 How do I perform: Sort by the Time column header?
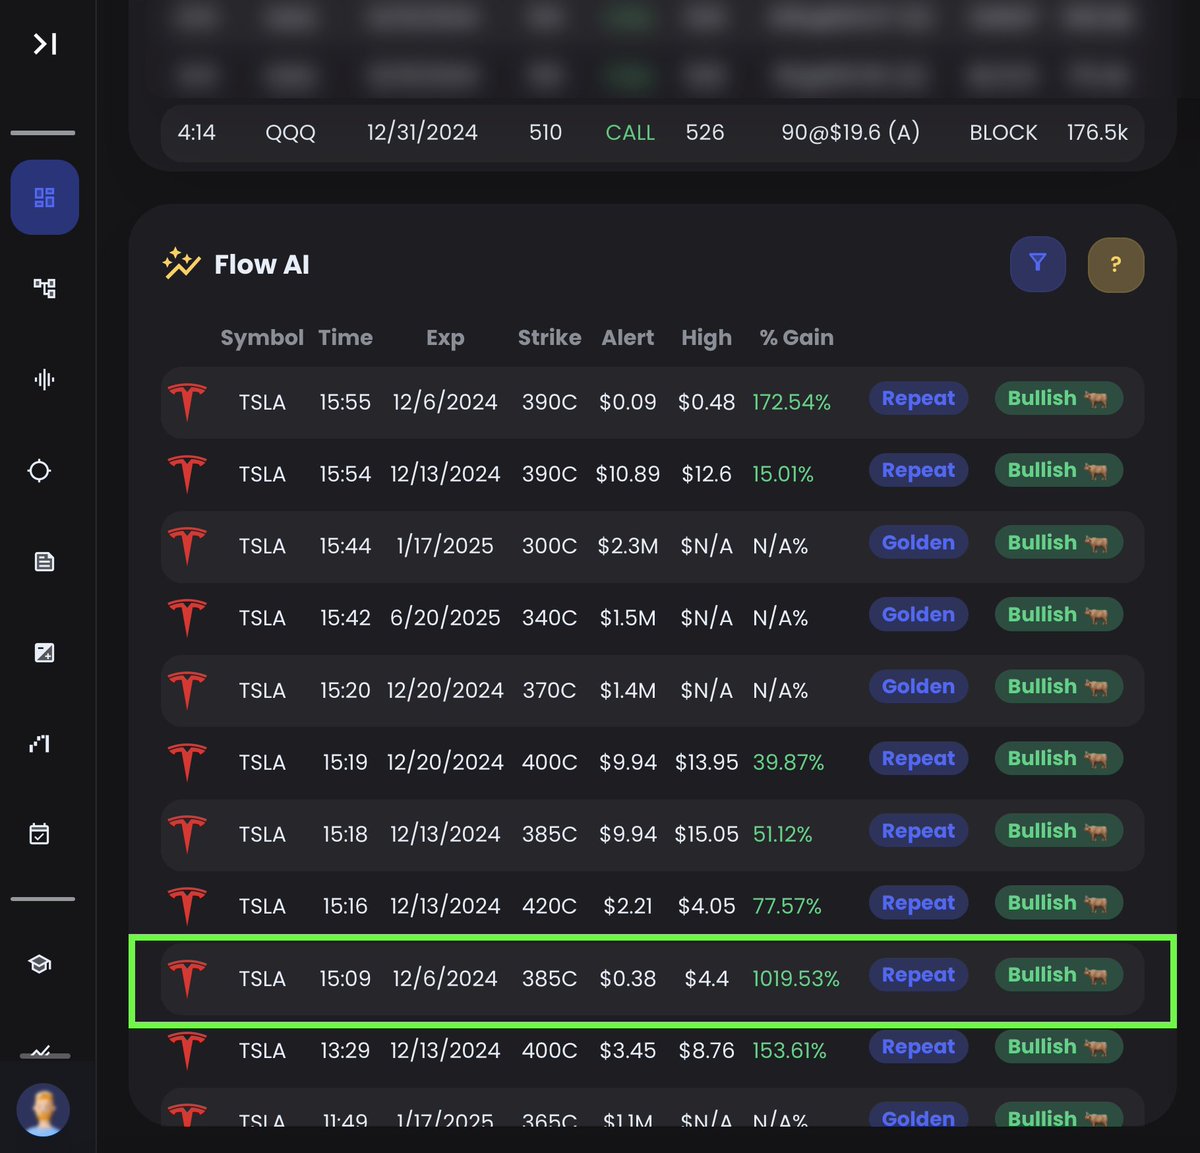pyautogui.click(x=345, y=338)
